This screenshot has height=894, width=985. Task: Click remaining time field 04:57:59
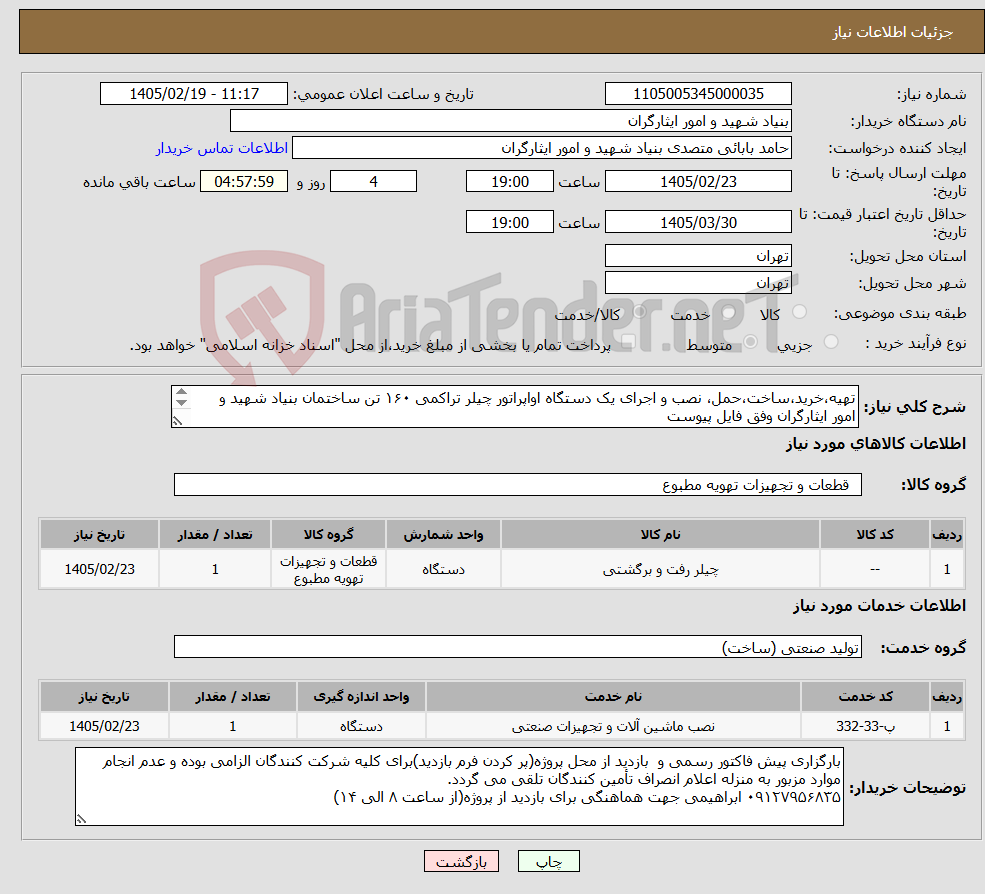[244, 182]
